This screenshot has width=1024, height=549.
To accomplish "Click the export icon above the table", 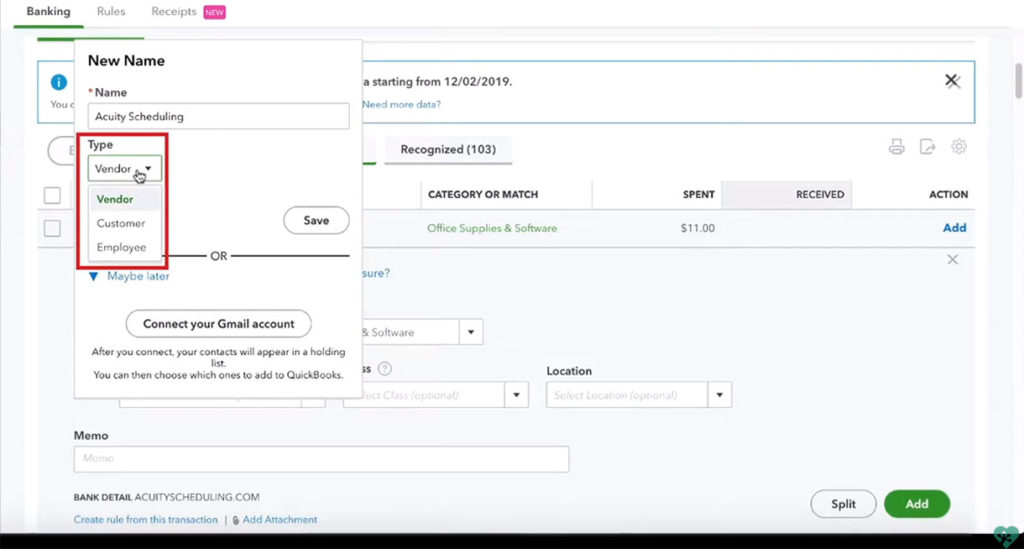I will pos(928,147).
